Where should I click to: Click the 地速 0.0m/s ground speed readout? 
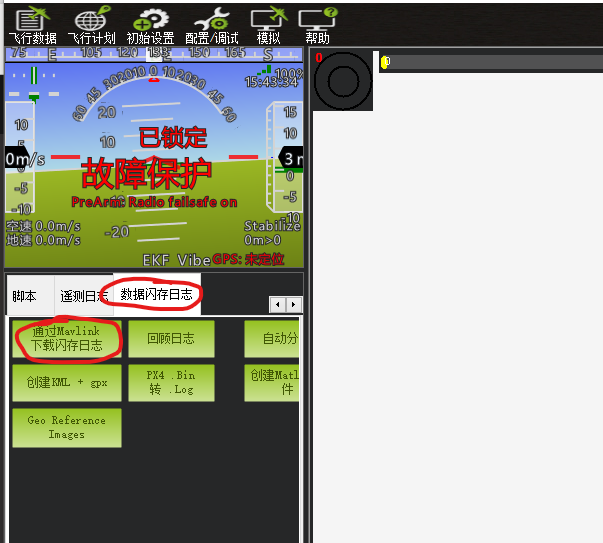click(43, 240)
